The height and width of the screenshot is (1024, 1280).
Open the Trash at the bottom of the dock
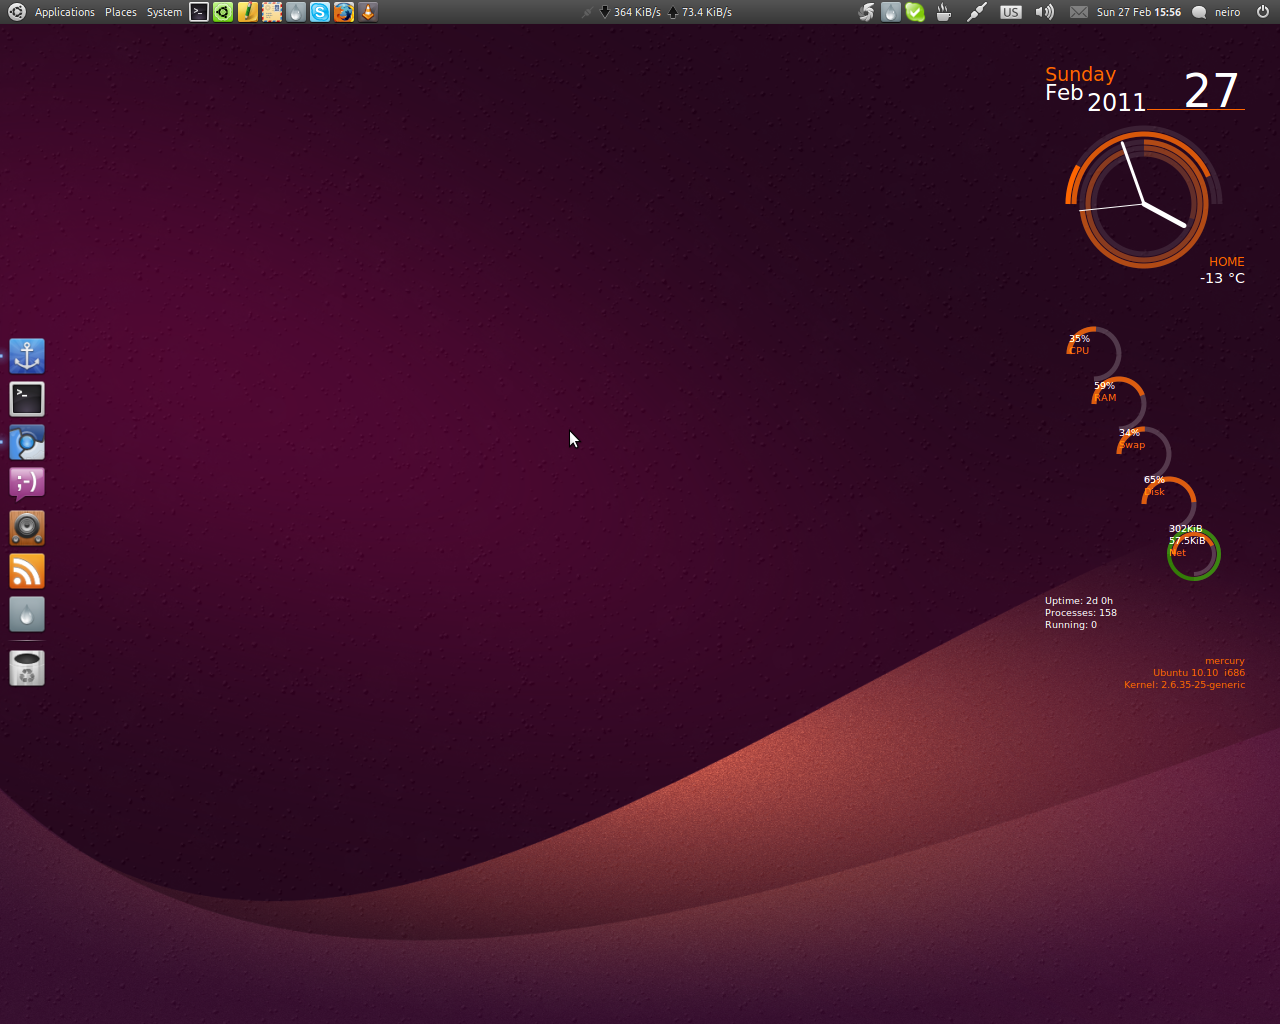tap(26, 668)
